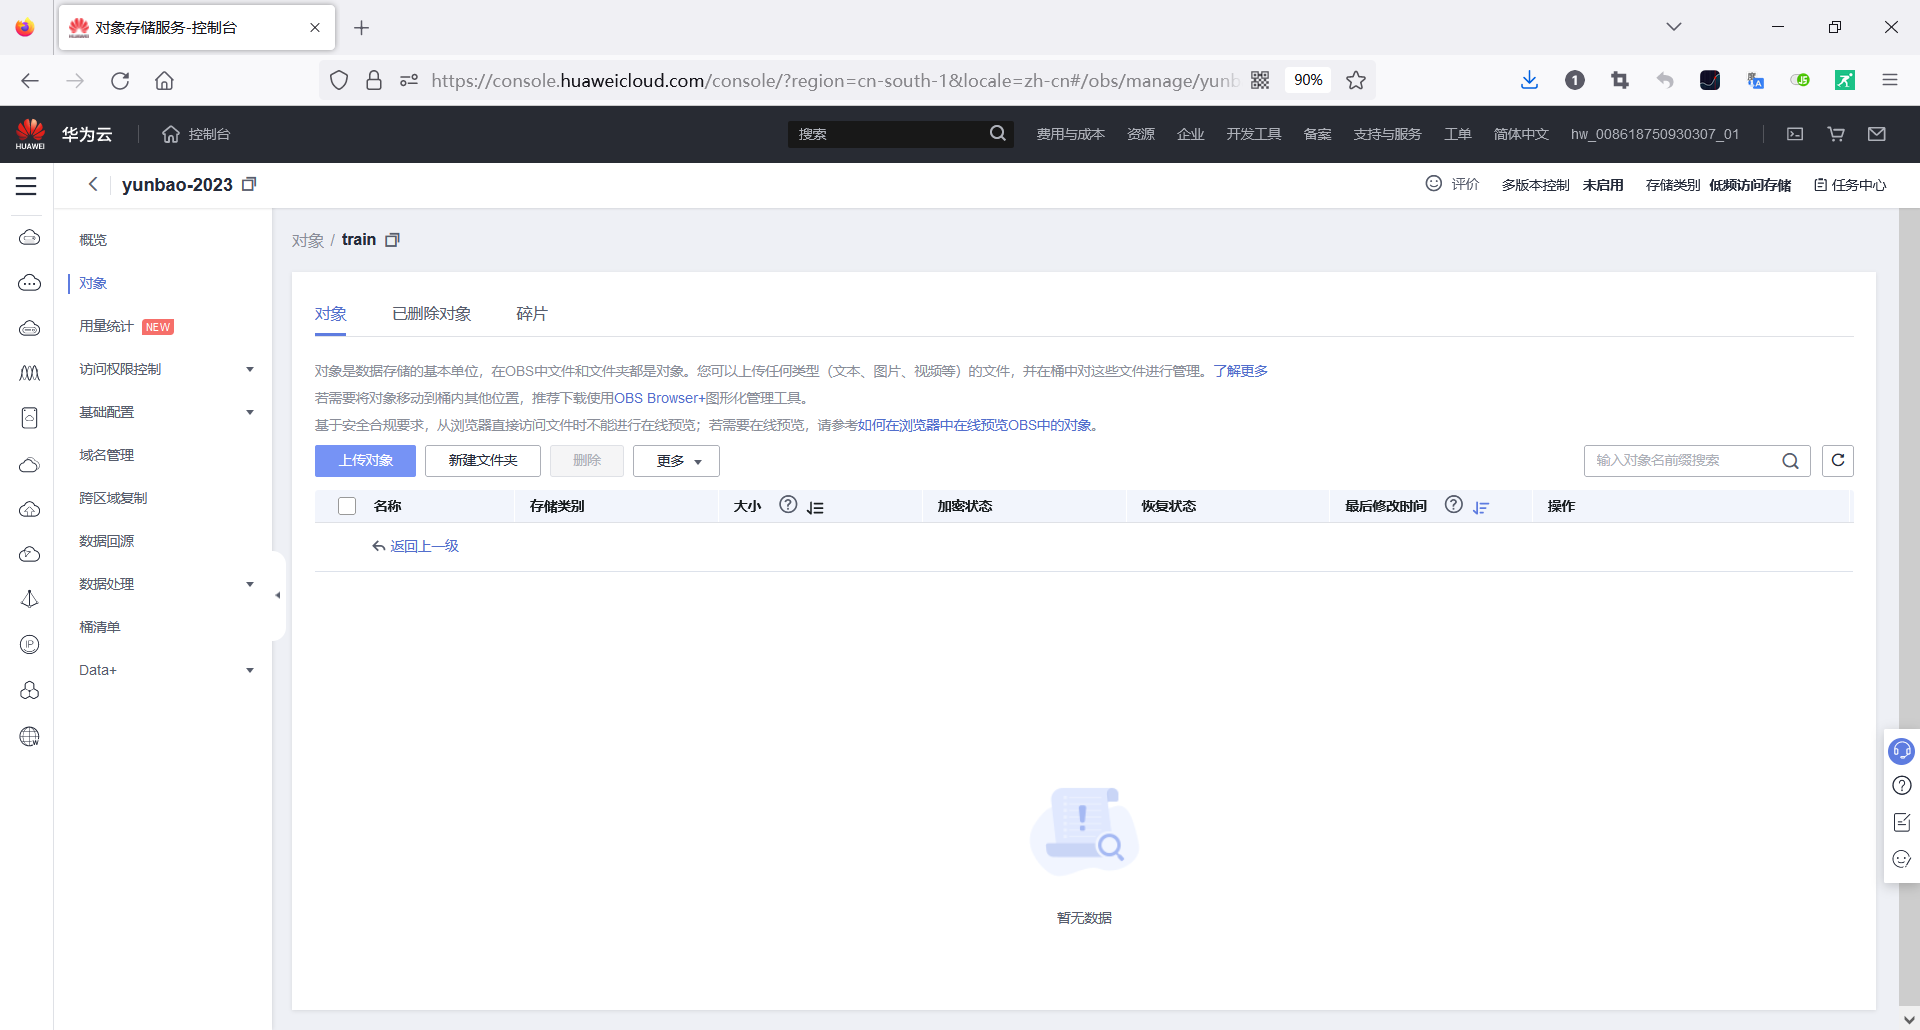The width and height of the screenshot is (1920, 1030).
Task: Switch to the 已删除对象 tab
Action: point(431,313)
